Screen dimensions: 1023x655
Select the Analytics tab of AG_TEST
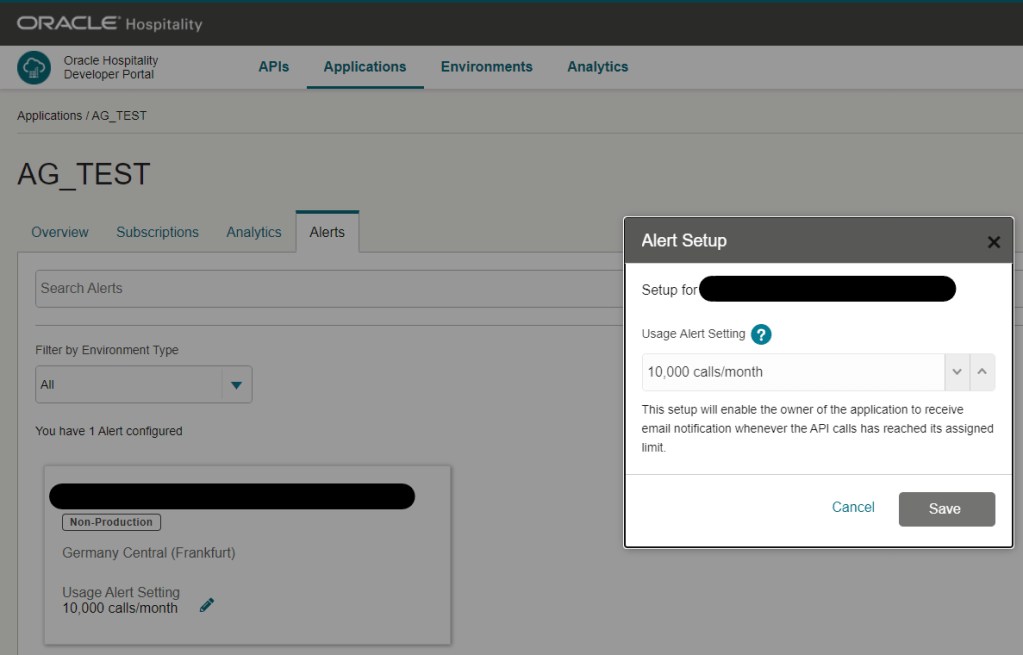(254, 232)
